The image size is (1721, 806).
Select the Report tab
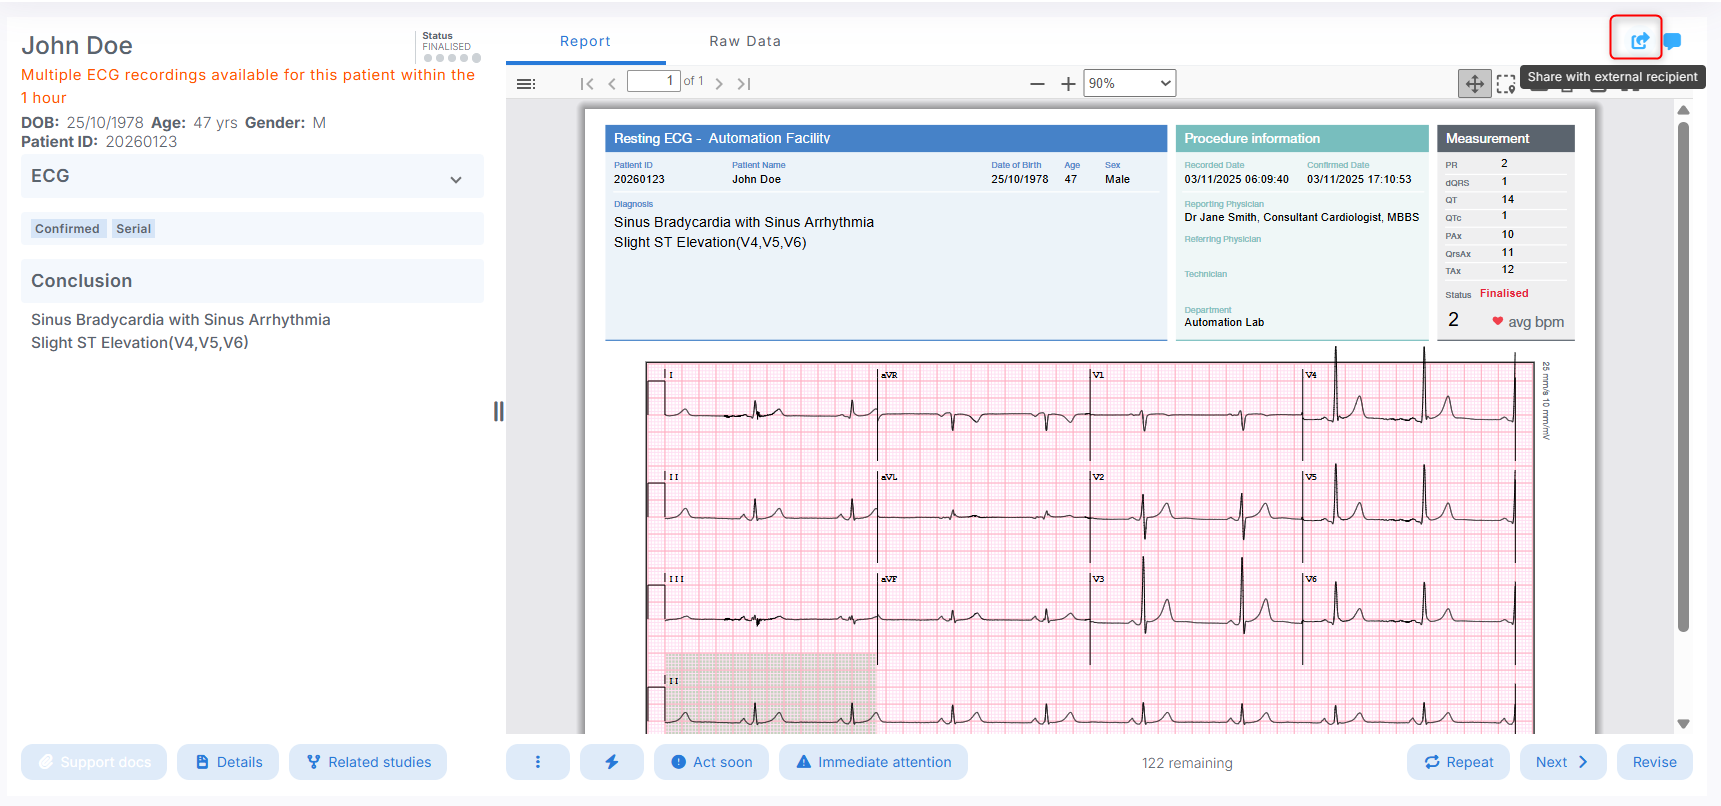coord(585,41)
